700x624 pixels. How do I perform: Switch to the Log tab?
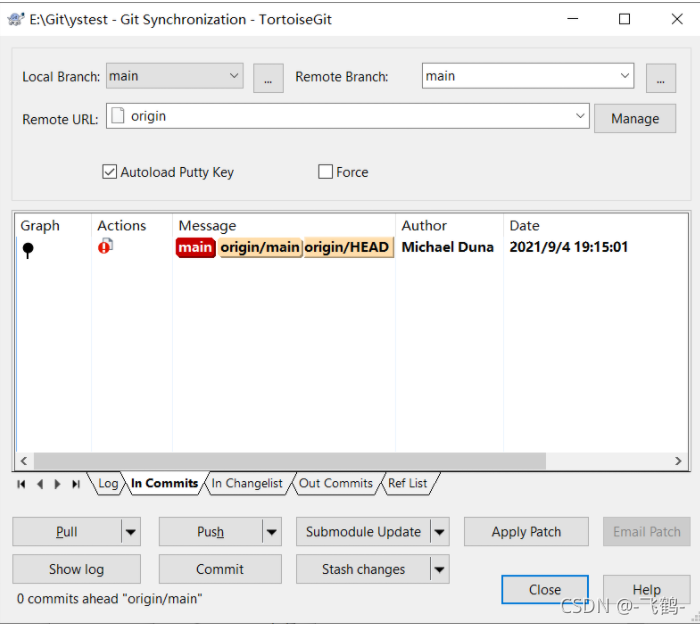108,483
